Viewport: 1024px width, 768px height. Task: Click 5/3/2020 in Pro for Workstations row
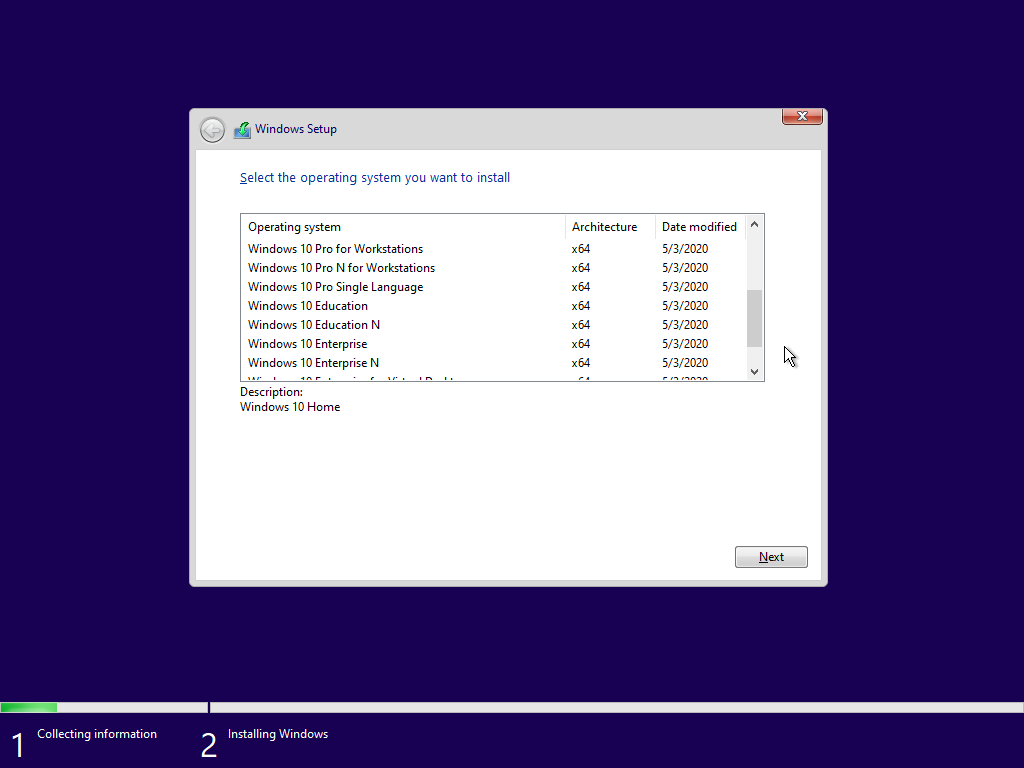(685, 249)
